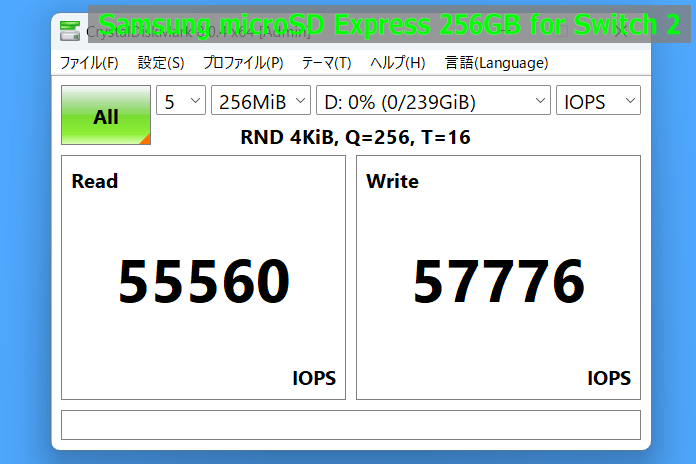This screenshot has height=464, width=696.
Task: Open the ヘルプ(H) menu
Action: tap(397, 63)
